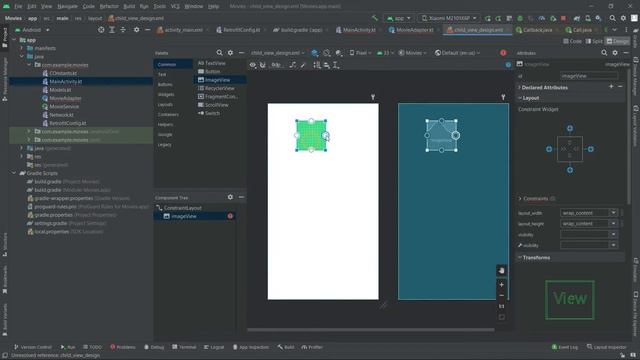Collapse the Transforms section
The width and height of the screenshot is (640, 360).
tap(520, 258)
